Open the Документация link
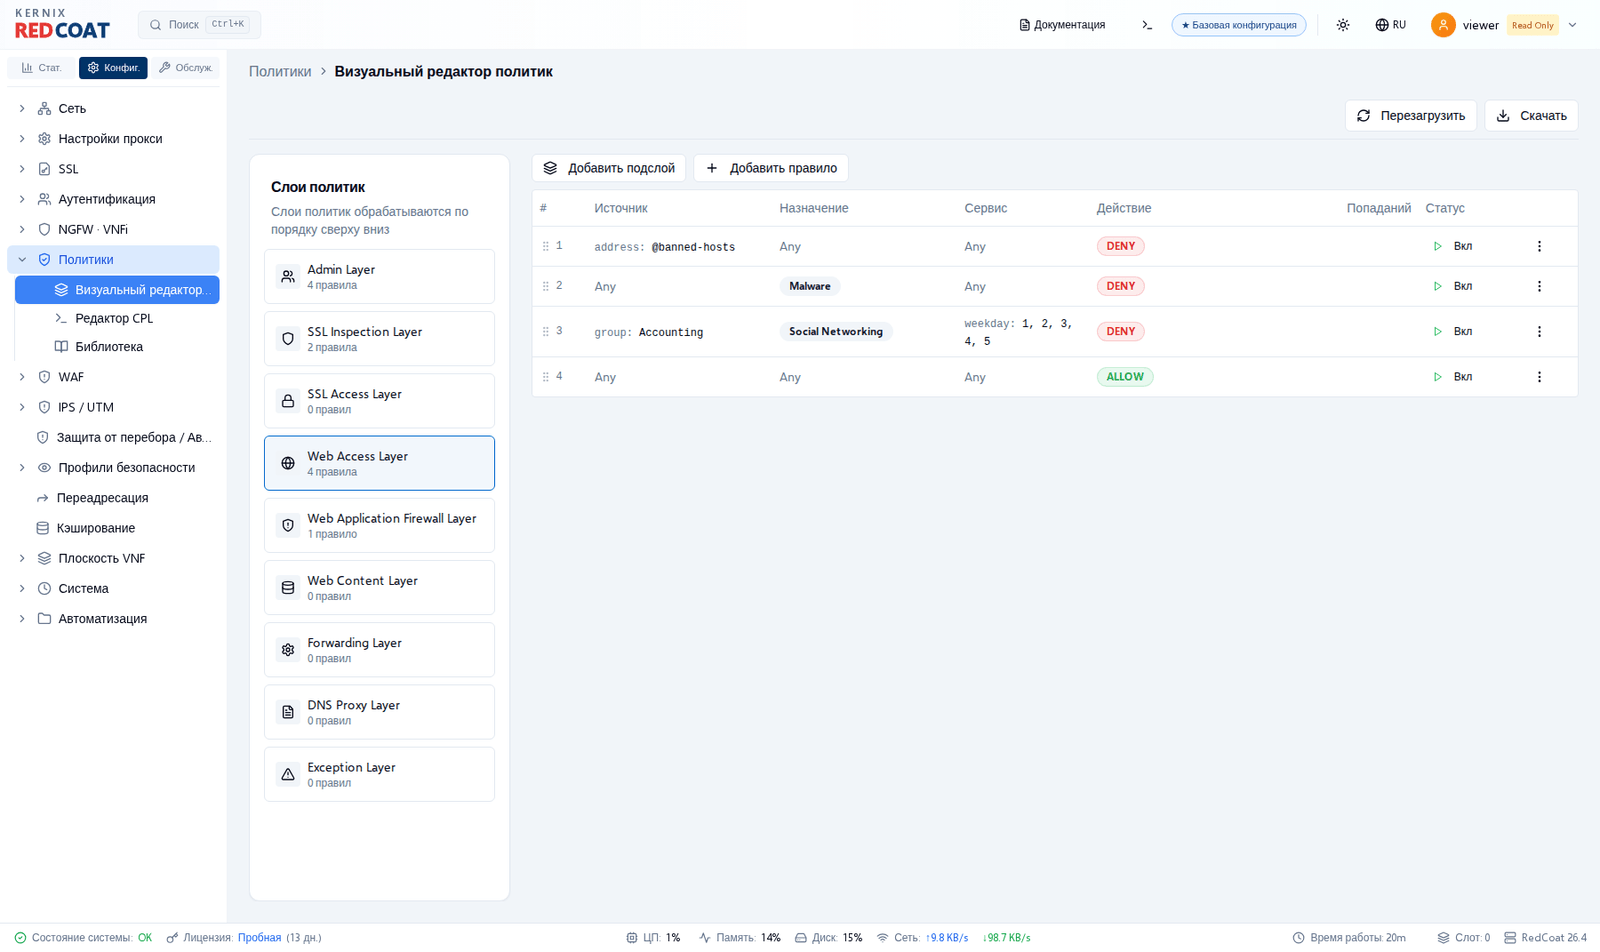 (x=1062, y=25)
